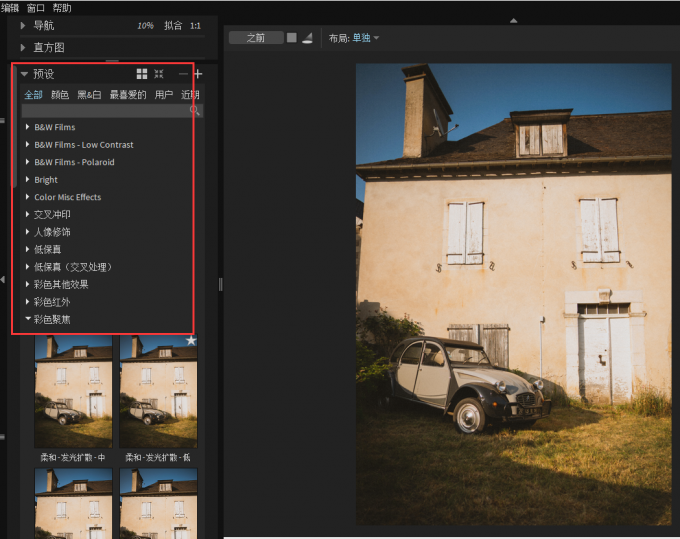Open the 窗口 menu
Image resolution: width=680 pixels, height=539 pixels.
[36, 8]
